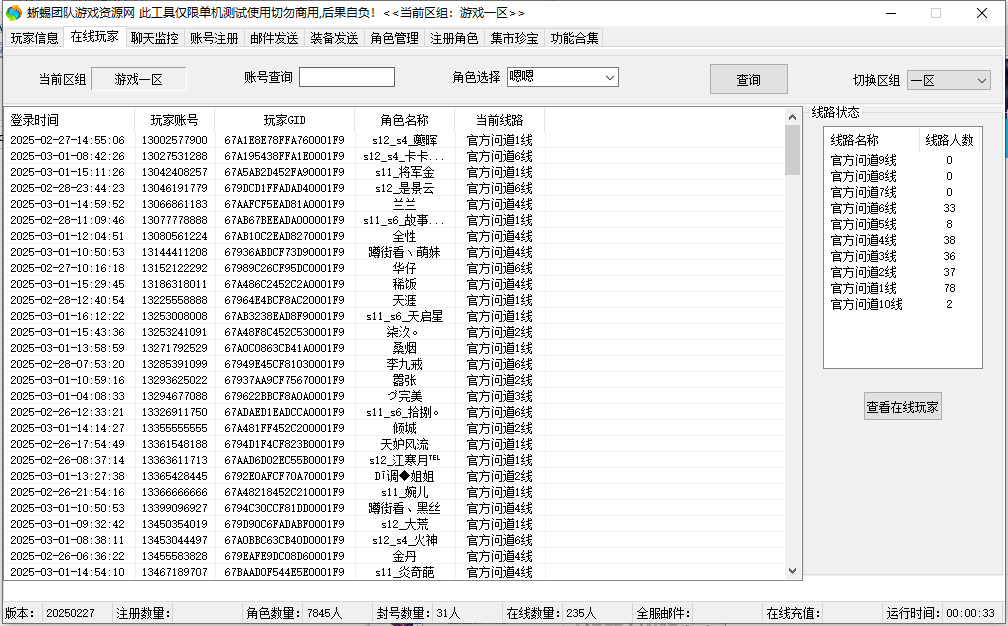Click the app icon in the title bar

point(12,13)
